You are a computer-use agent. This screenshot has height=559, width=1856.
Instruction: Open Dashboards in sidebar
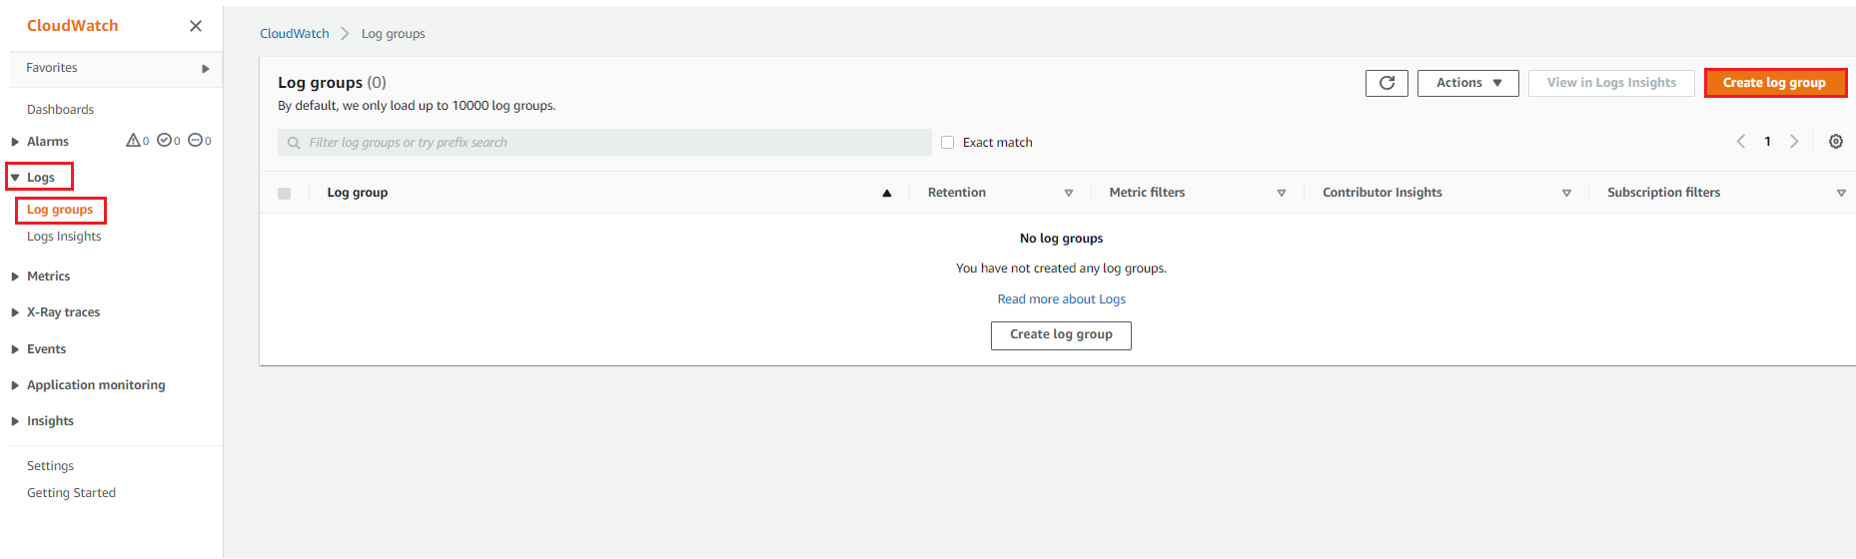[x=60, y=110]
